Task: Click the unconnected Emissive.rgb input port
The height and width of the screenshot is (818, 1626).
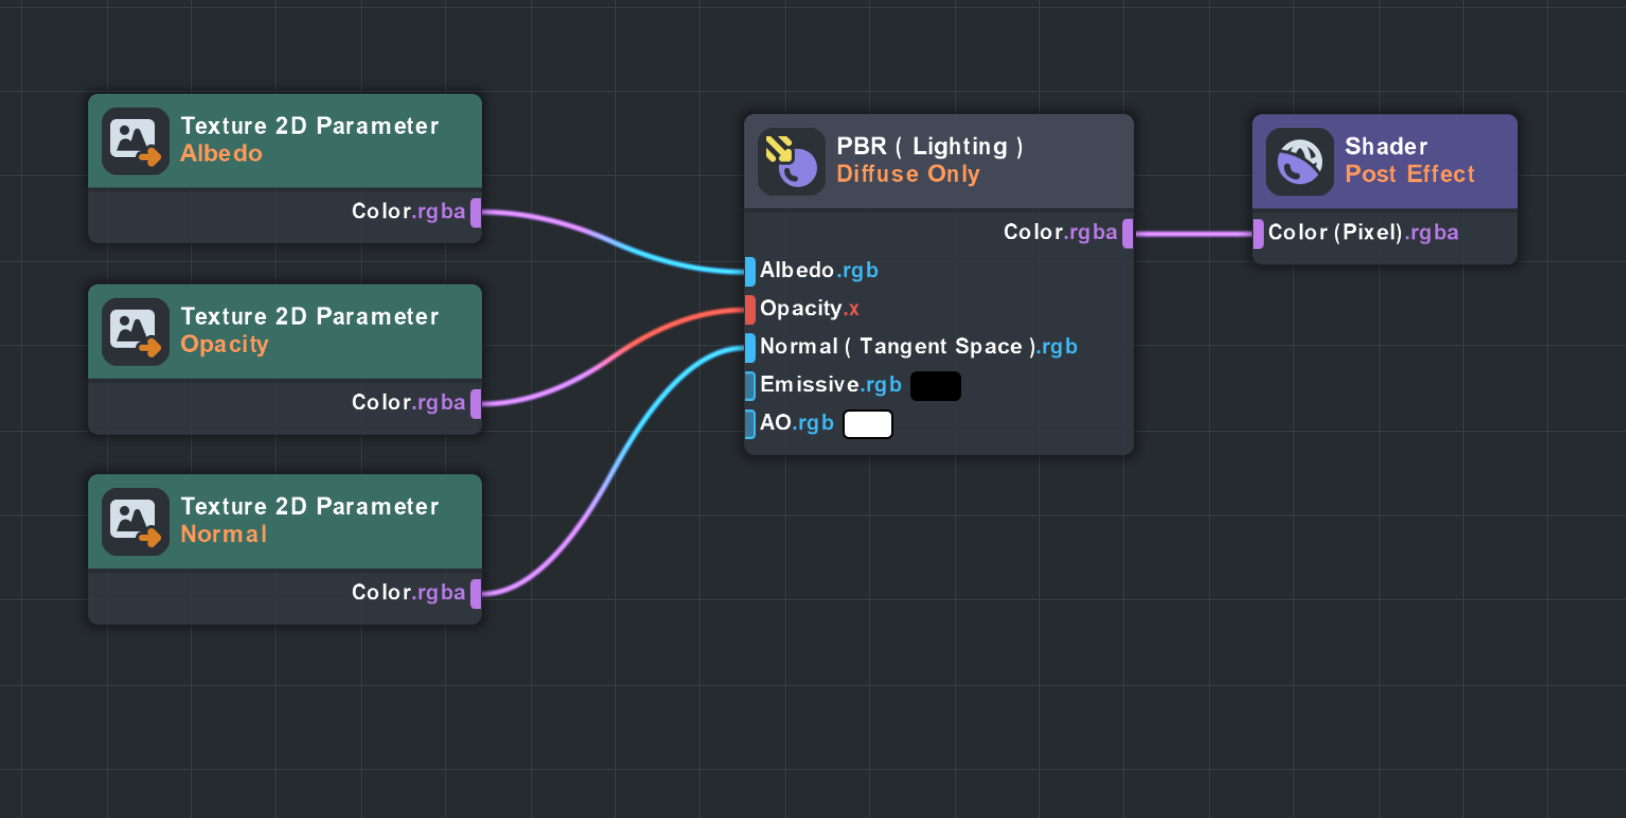Action: coord(750,385)
